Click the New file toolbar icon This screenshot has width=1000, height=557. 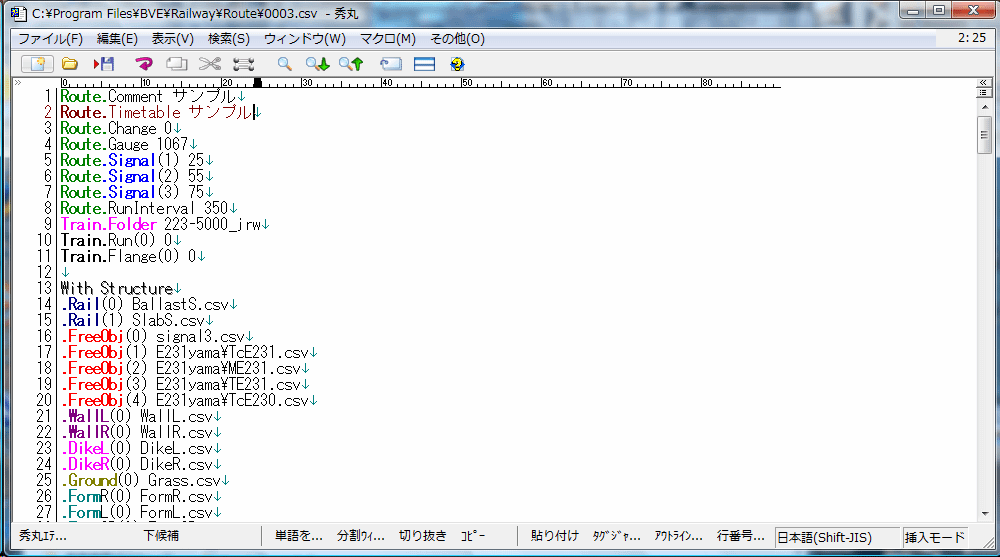[37, 64]
